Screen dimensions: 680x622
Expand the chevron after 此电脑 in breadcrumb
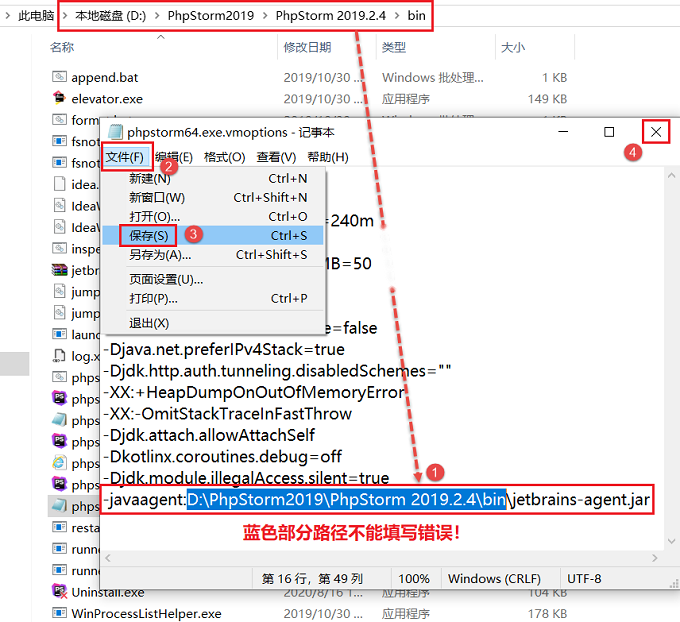[x=65, y=16]
